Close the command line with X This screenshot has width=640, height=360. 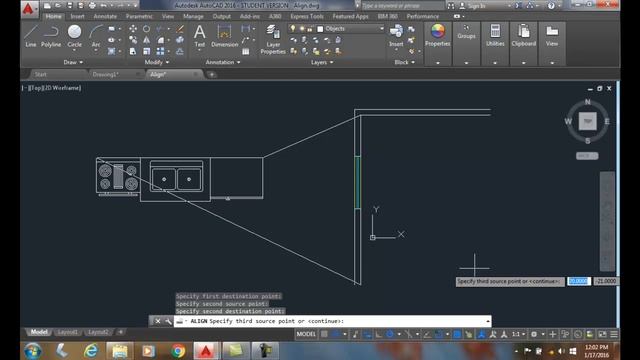tap(158, 321)
